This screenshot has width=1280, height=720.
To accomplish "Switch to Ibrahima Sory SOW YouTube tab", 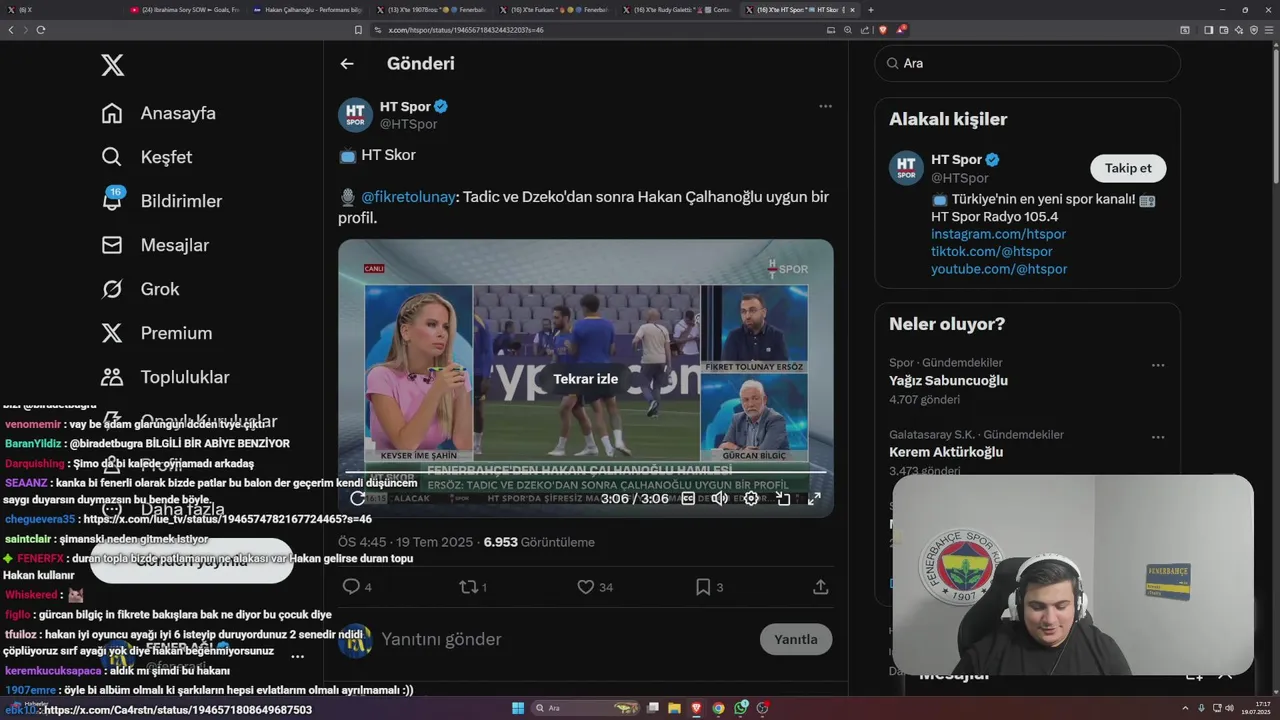I will 184,9.
